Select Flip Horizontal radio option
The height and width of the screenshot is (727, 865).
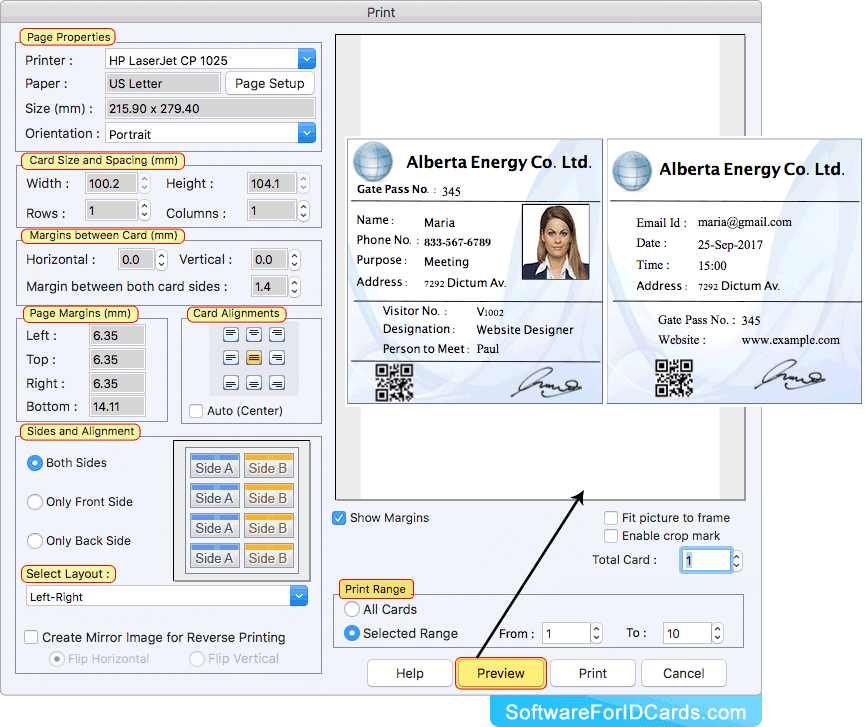[x=57, y=659]
